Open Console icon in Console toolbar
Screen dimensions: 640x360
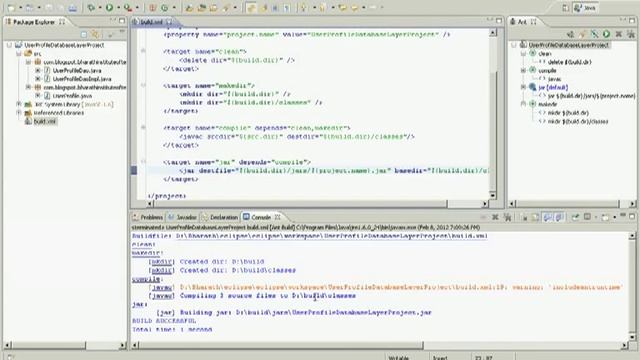coord(605,217)
